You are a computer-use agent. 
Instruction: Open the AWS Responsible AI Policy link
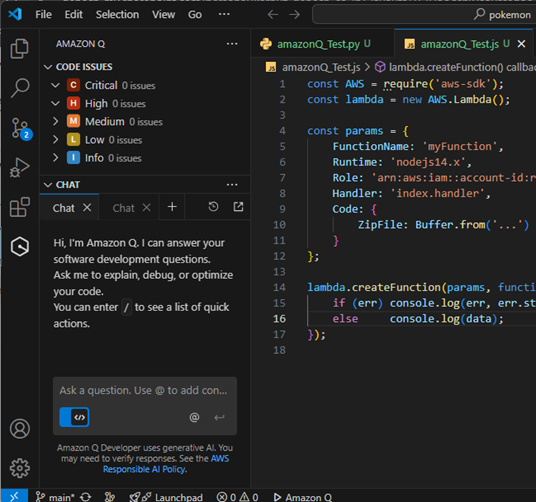166,464
